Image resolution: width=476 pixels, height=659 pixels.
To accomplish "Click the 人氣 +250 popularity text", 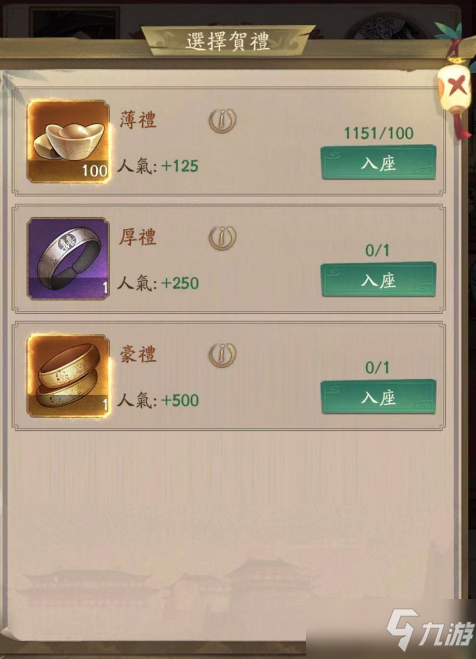I will tap(158, 283).
